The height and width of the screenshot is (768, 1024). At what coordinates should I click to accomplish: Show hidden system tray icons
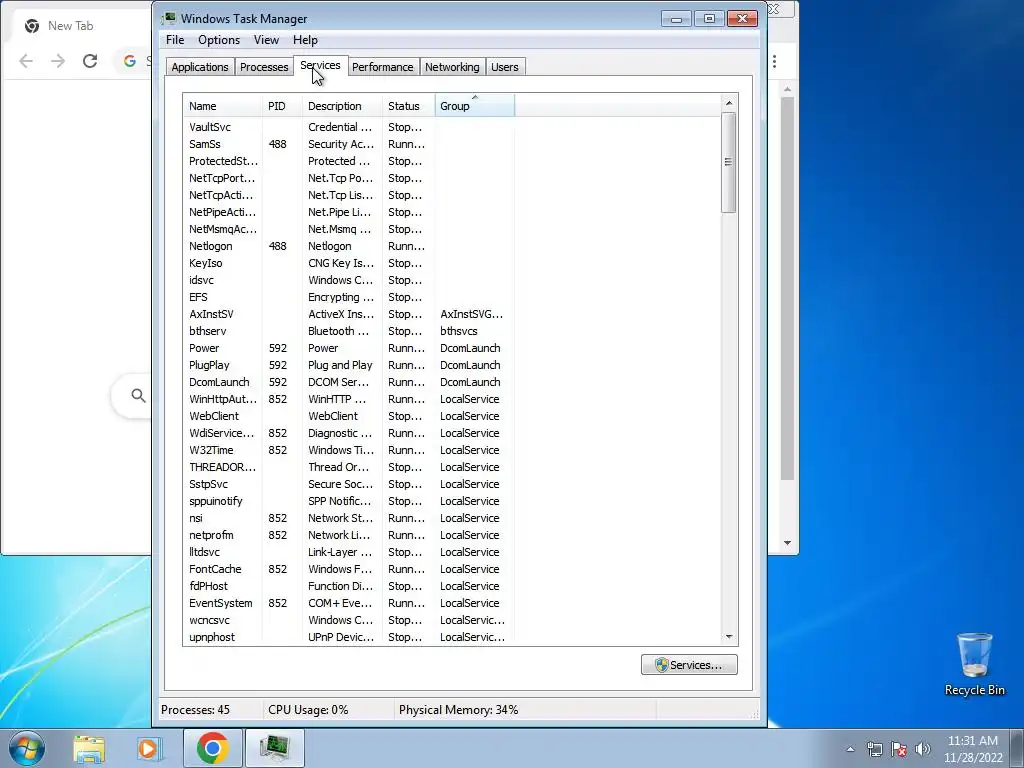[850, 749]
